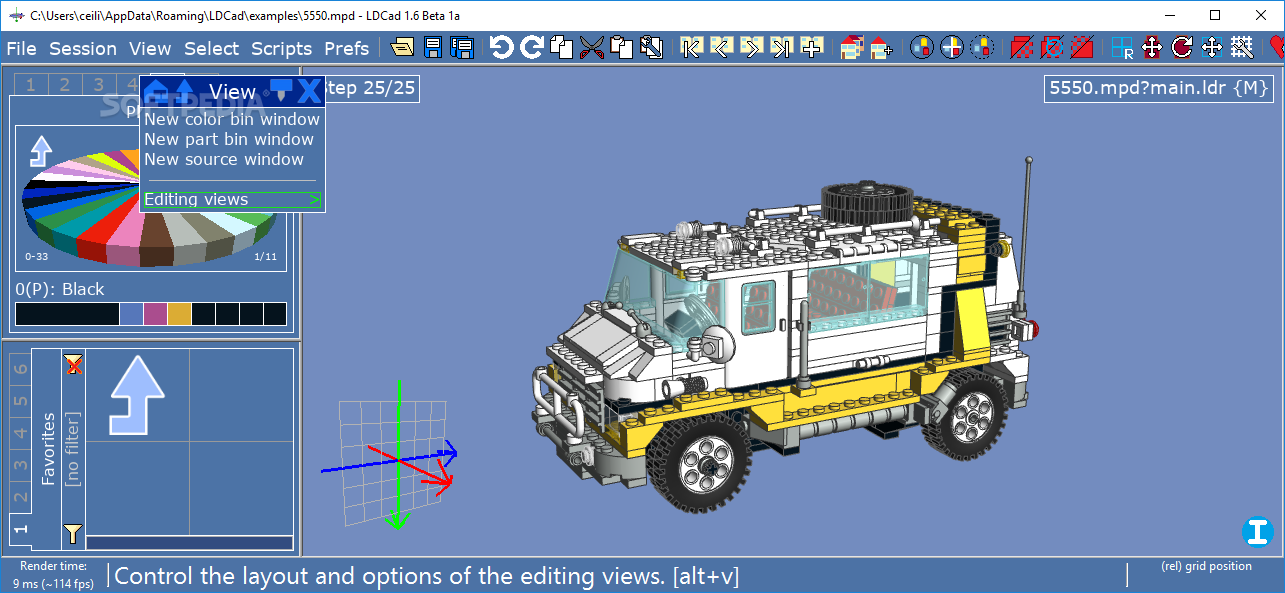
Task: Select part bin side tab 2
Action: click(x=20, y=497)
